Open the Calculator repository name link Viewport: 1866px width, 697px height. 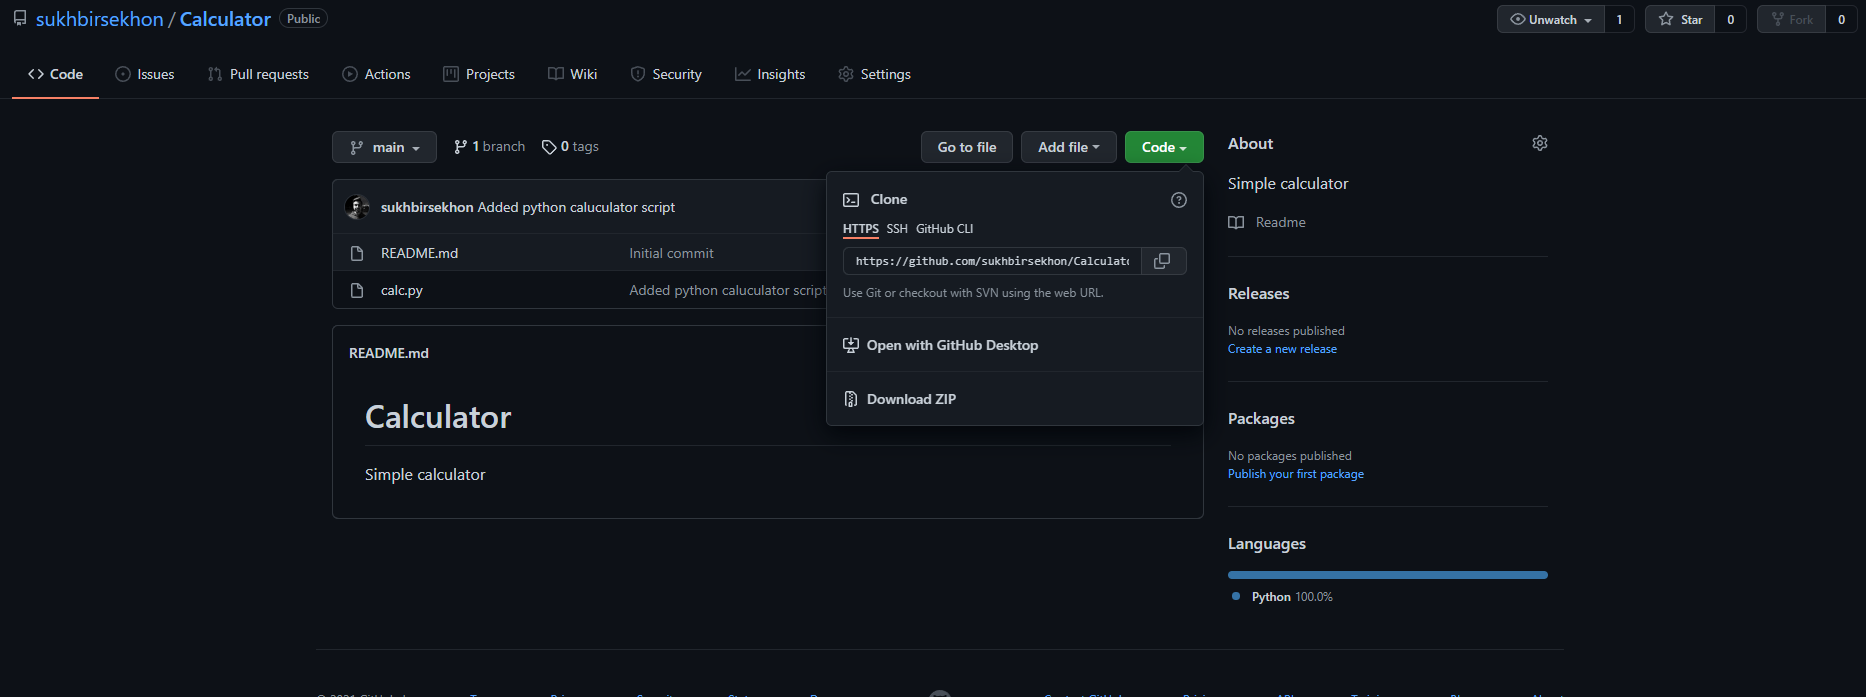click(225, 19)
